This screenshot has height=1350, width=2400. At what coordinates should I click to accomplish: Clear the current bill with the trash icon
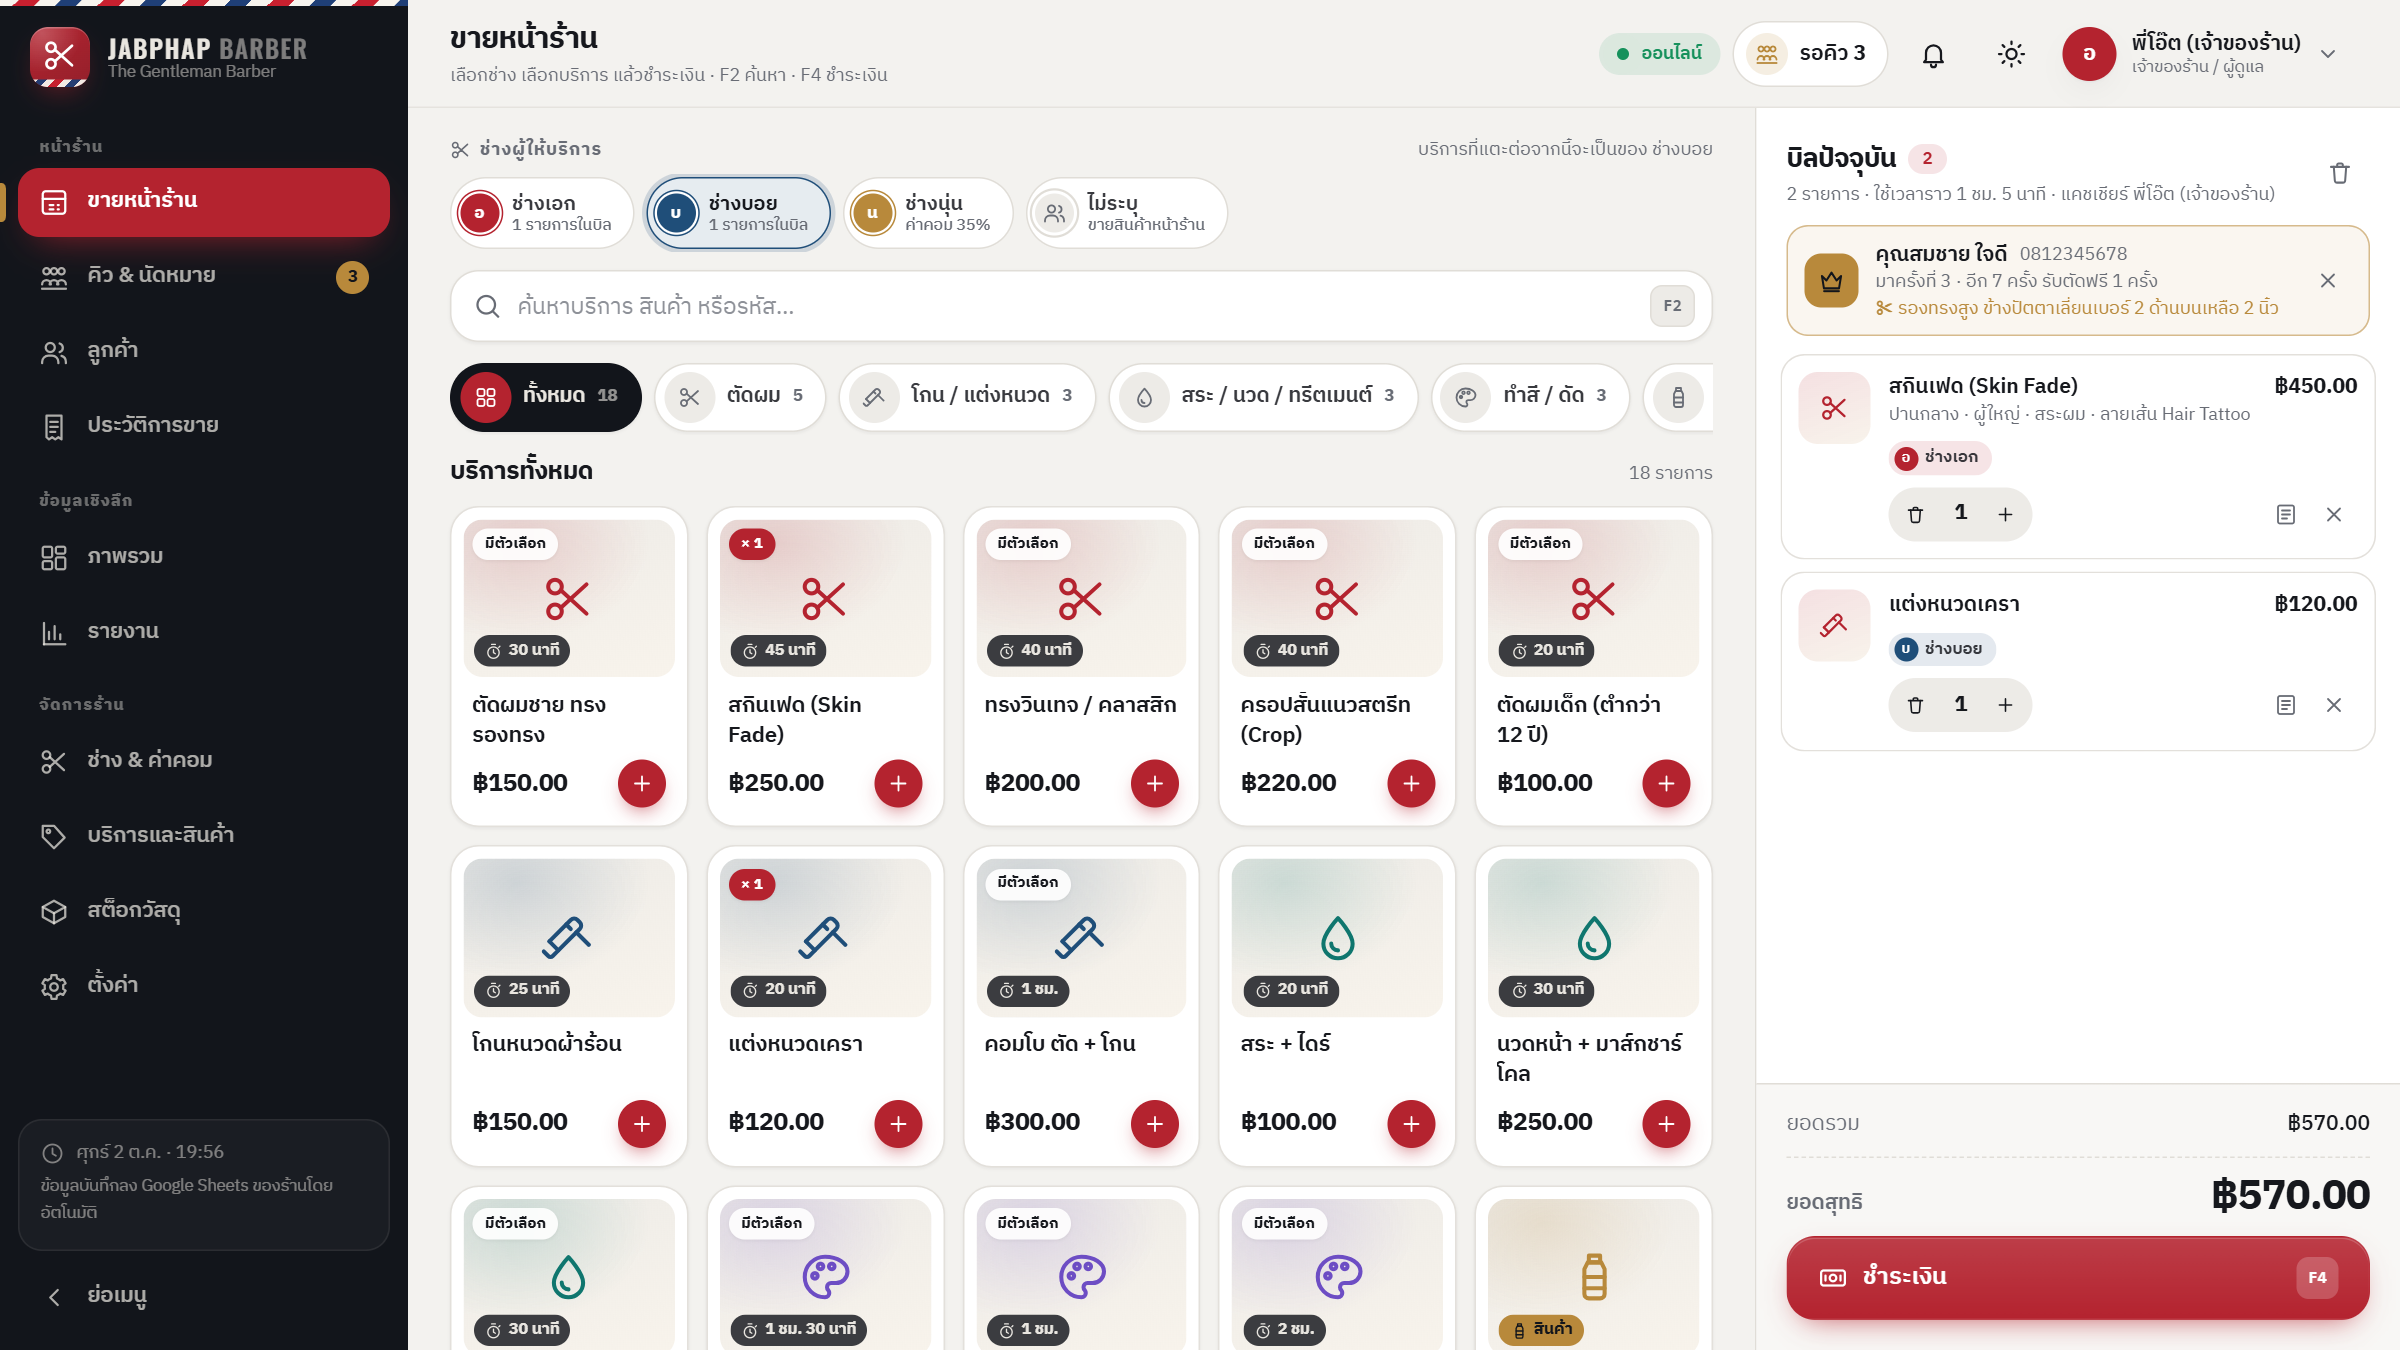[2339, 173]
